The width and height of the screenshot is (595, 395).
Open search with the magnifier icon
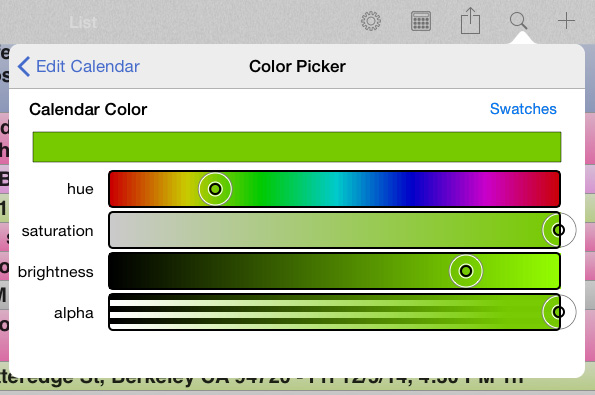pos(518,20)
